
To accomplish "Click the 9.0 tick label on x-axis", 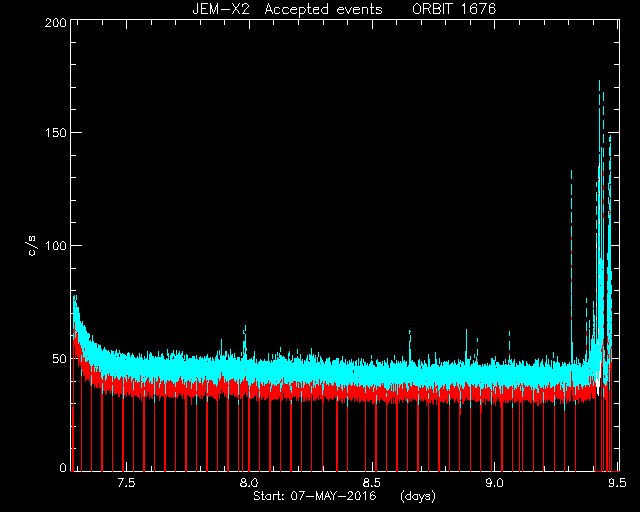I will click(494, 483).
